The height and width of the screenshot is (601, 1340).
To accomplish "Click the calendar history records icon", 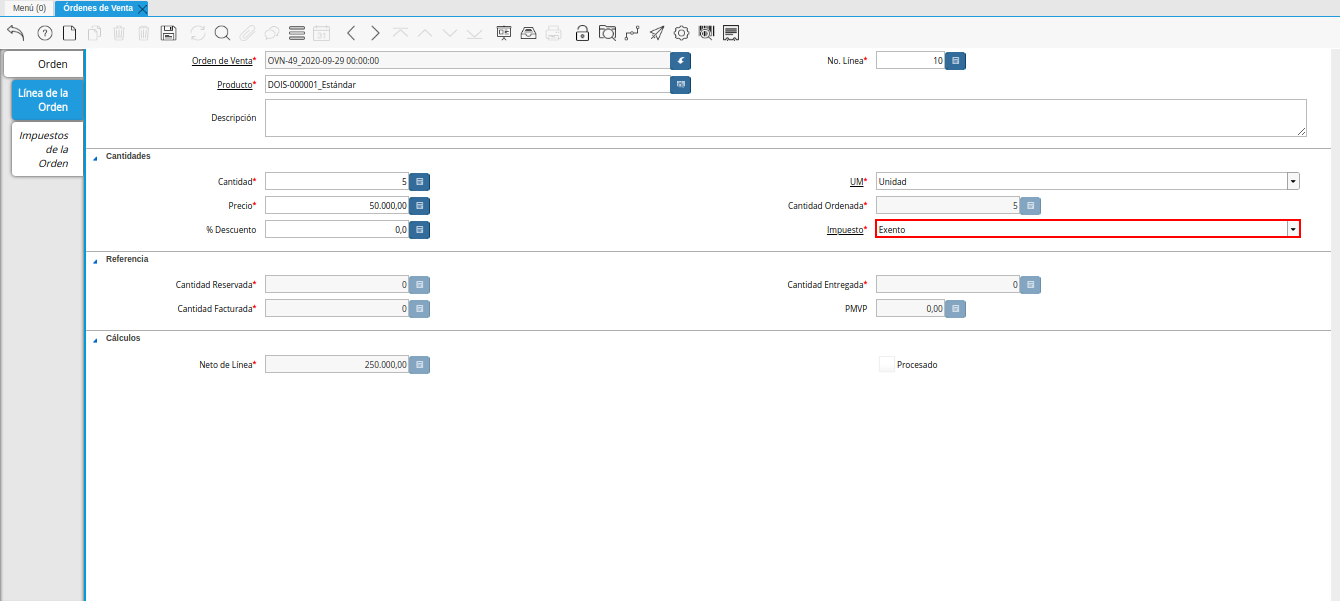I will point(321,33).
